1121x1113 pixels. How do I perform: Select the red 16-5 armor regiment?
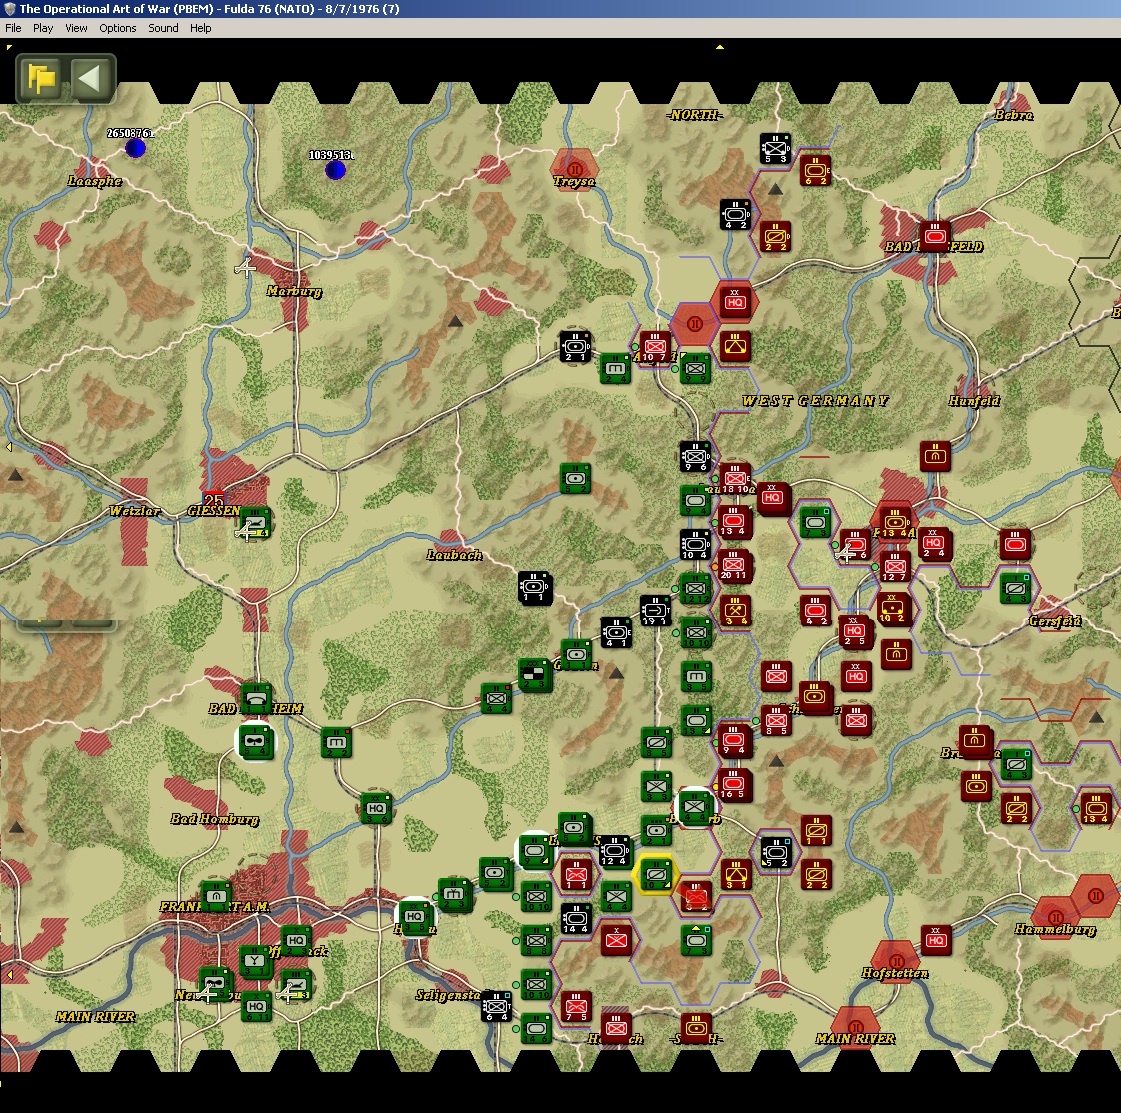[735, 785]
